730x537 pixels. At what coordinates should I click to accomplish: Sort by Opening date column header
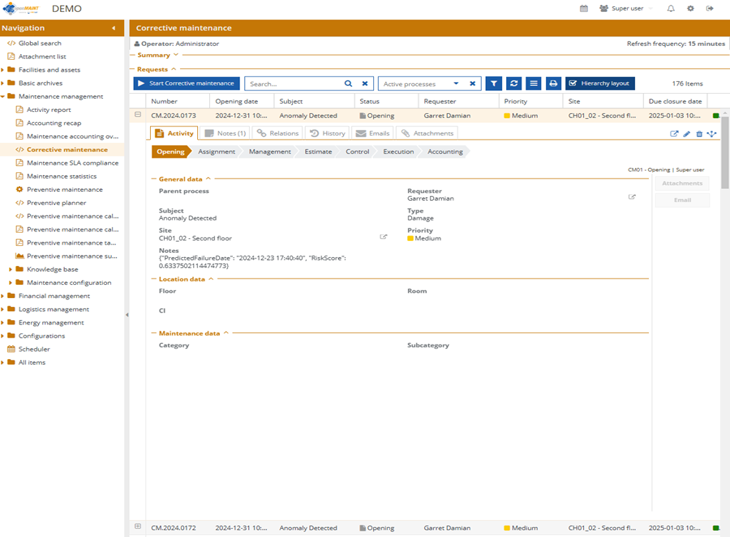click(237, 101)
